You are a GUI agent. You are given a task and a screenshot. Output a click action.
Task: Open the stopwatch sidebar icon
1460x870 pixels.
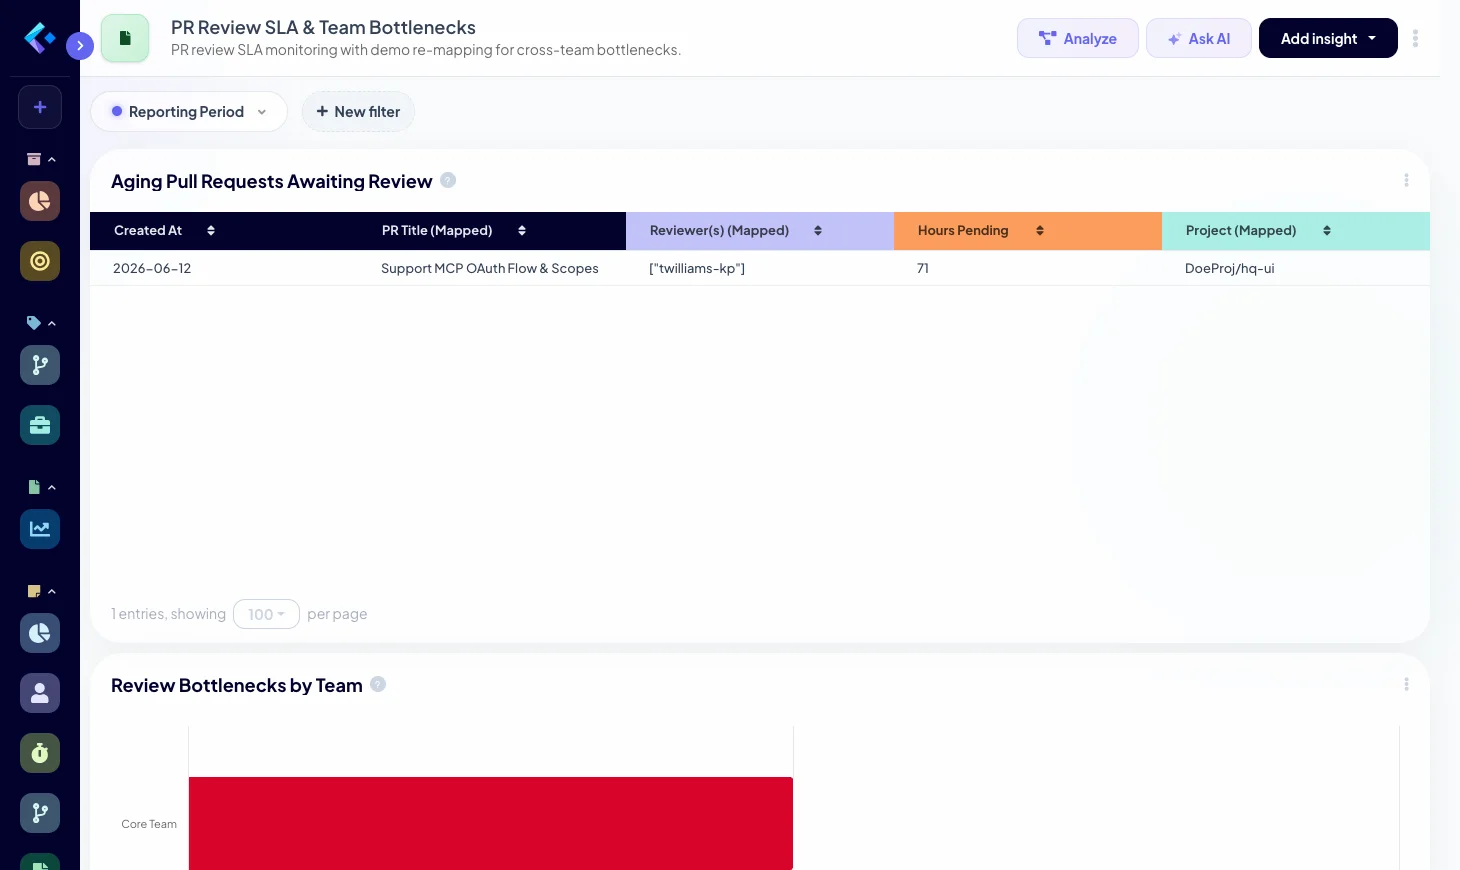(40, 753)
